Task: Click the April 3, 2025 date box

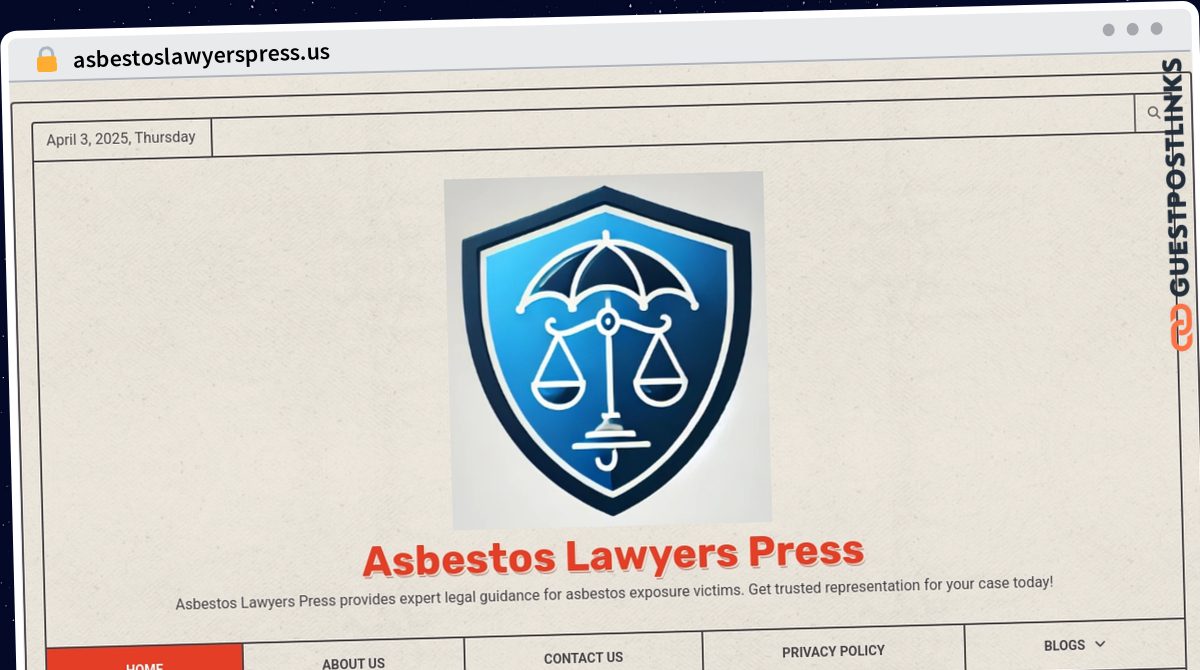Action: click(x=121, y=138)
